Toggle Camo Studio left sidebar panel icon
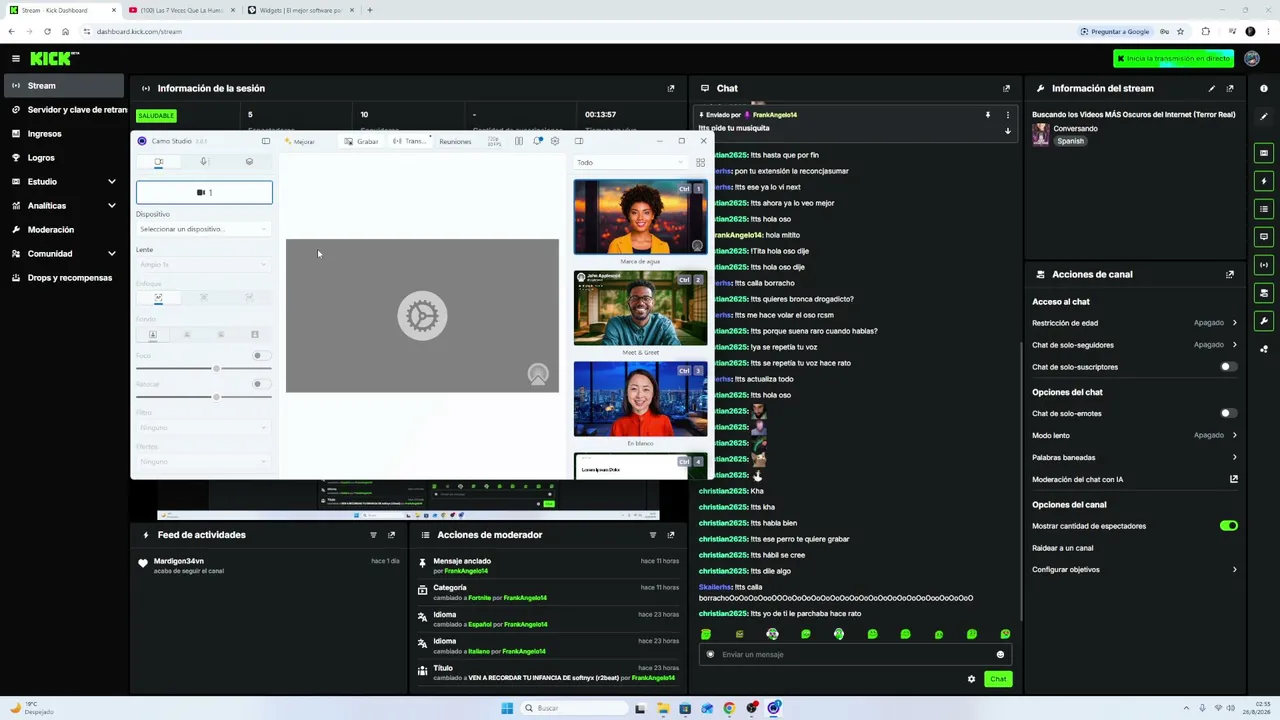This screenshot has height=720, width=1280. pos(266,141)
